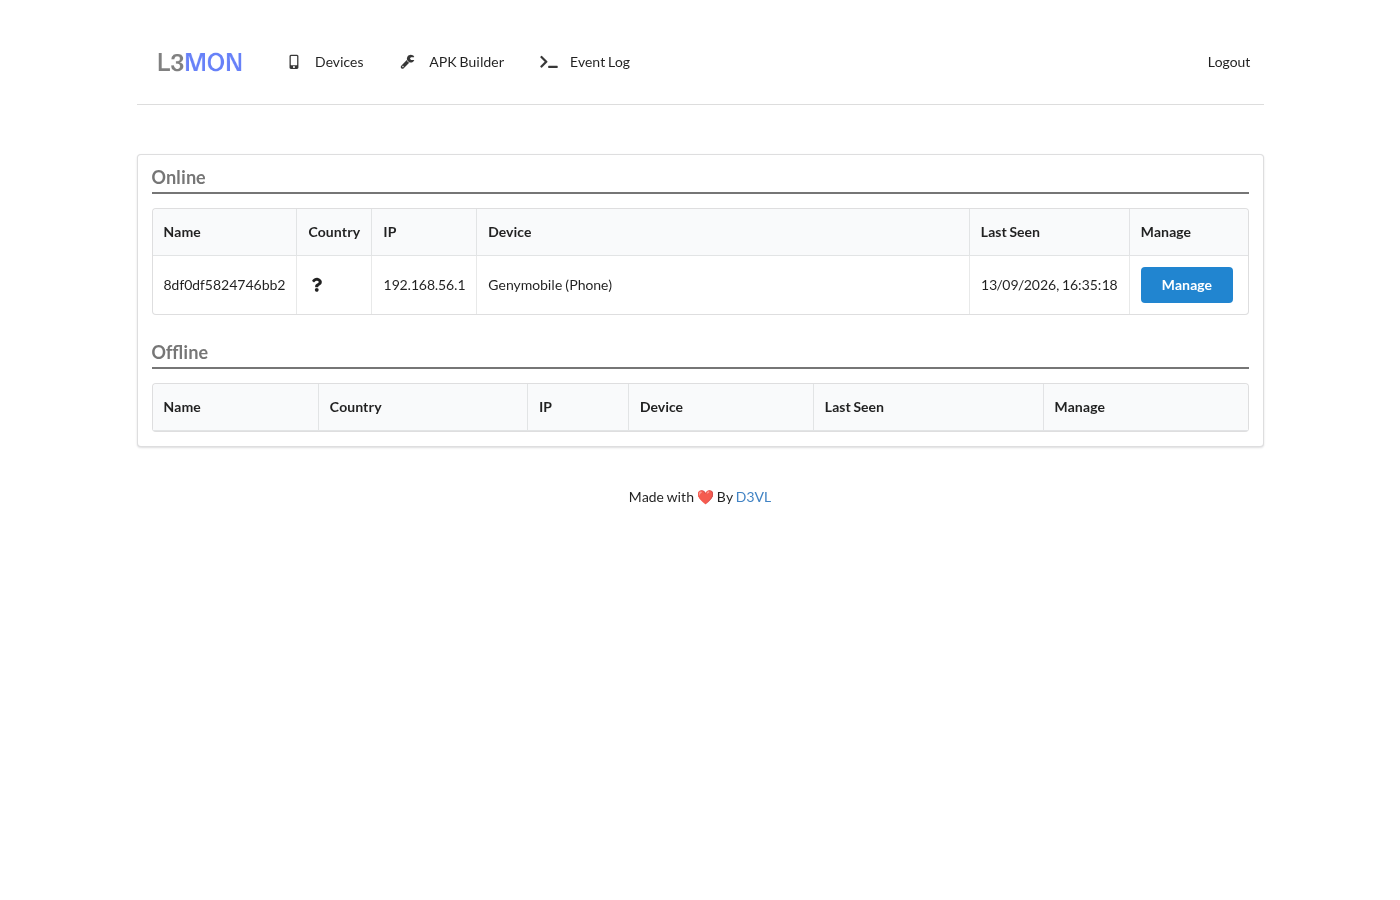This screenshot has width=1400, height=900.
Task: Click the 'Made with' footer text
Action: pyautogui.click(x=661, y=497)
